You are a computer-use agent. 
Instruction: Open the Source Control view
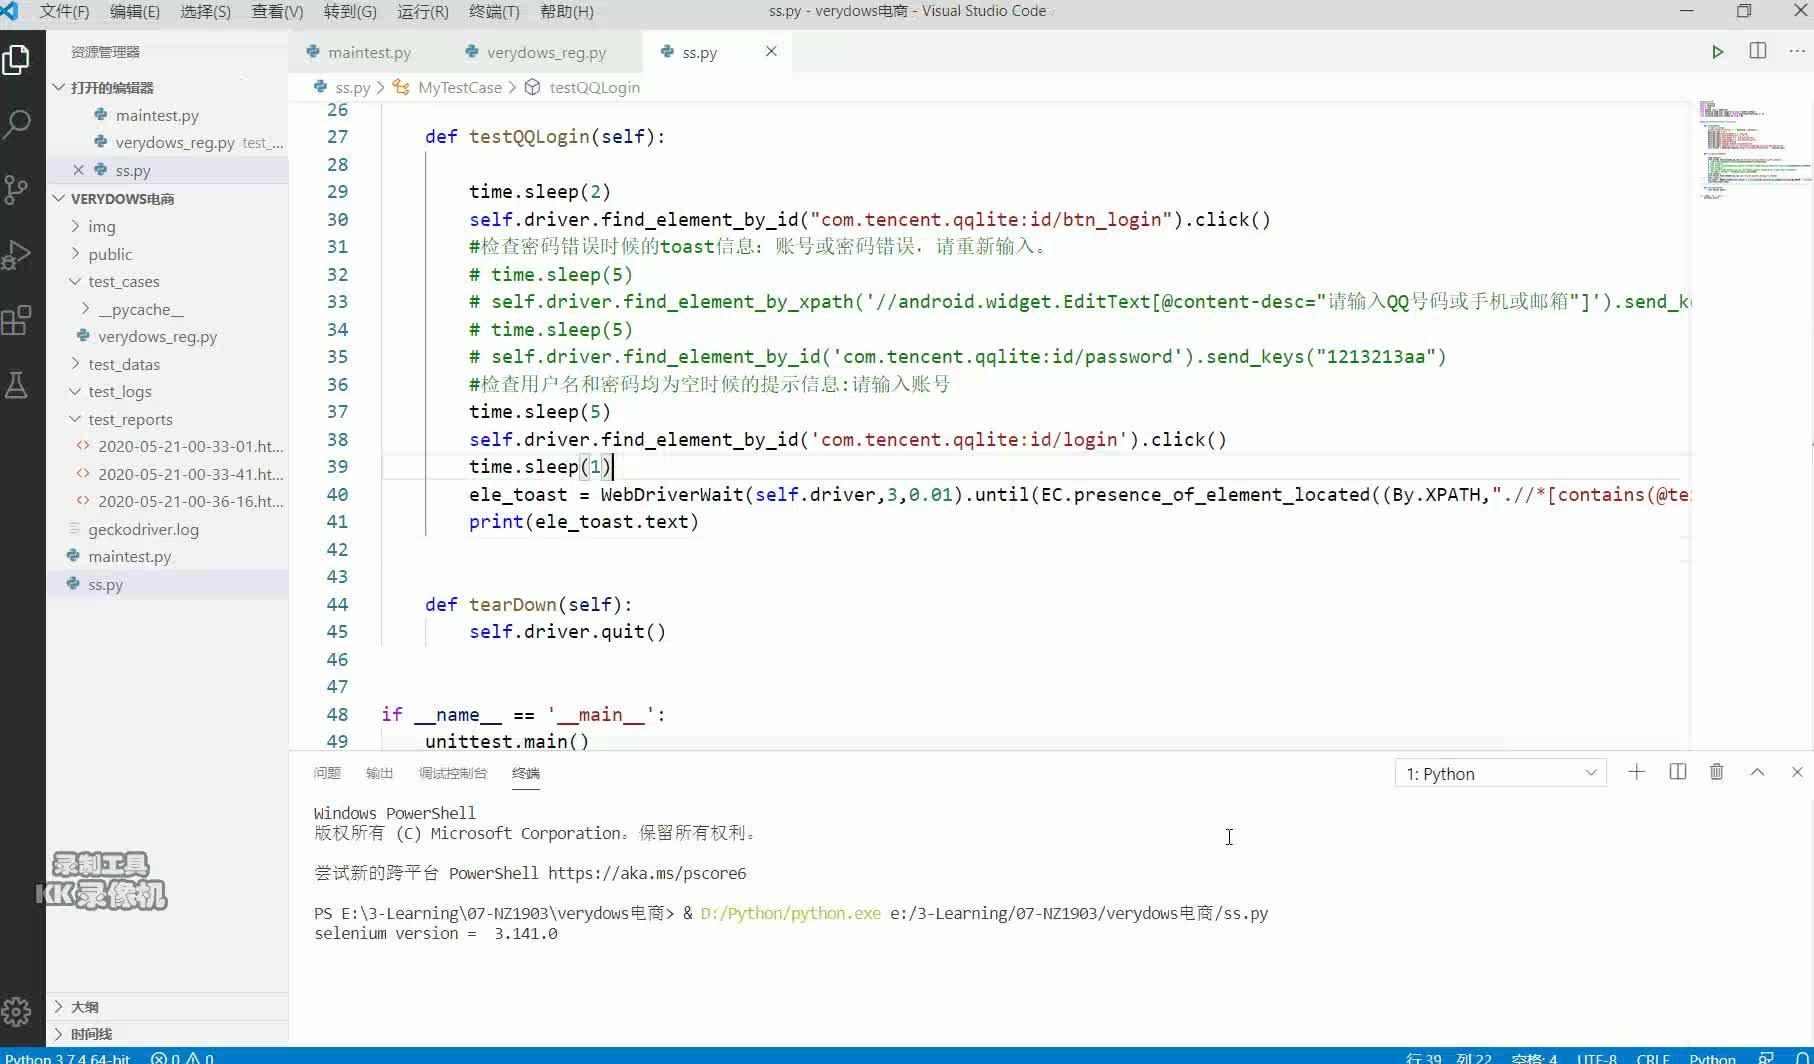pyautogui.click(x=17, y=190)
